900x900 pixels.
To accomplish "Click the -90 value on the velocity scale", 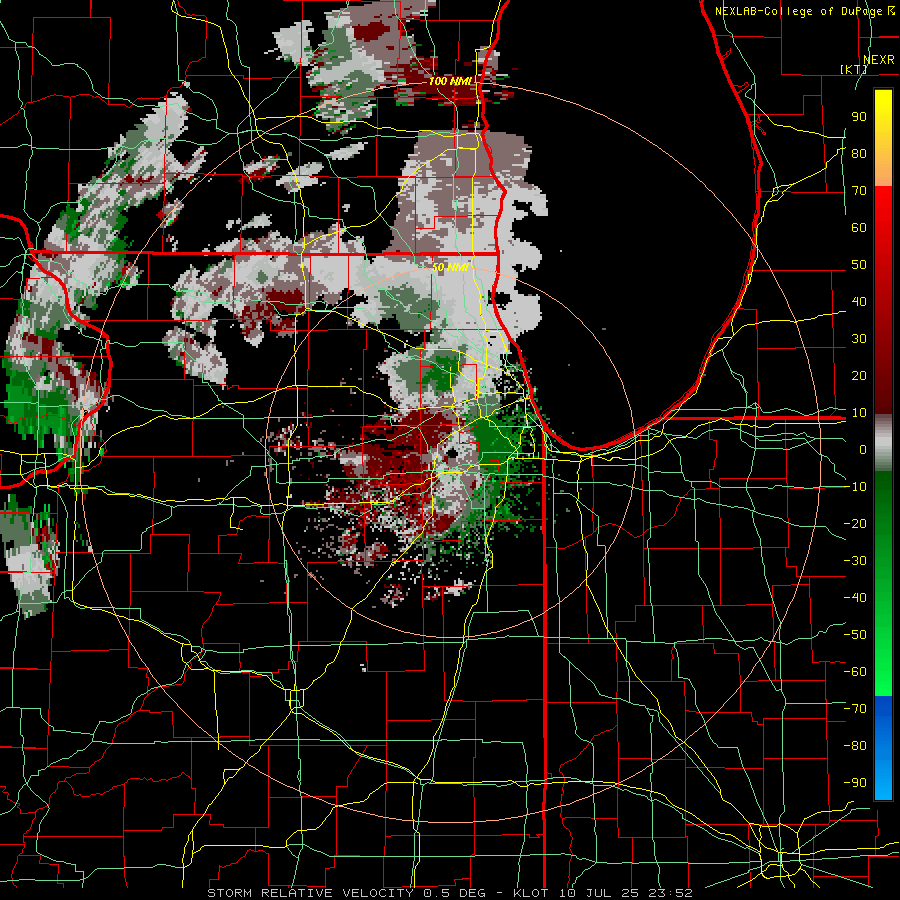I will click(x=855, y=782).
